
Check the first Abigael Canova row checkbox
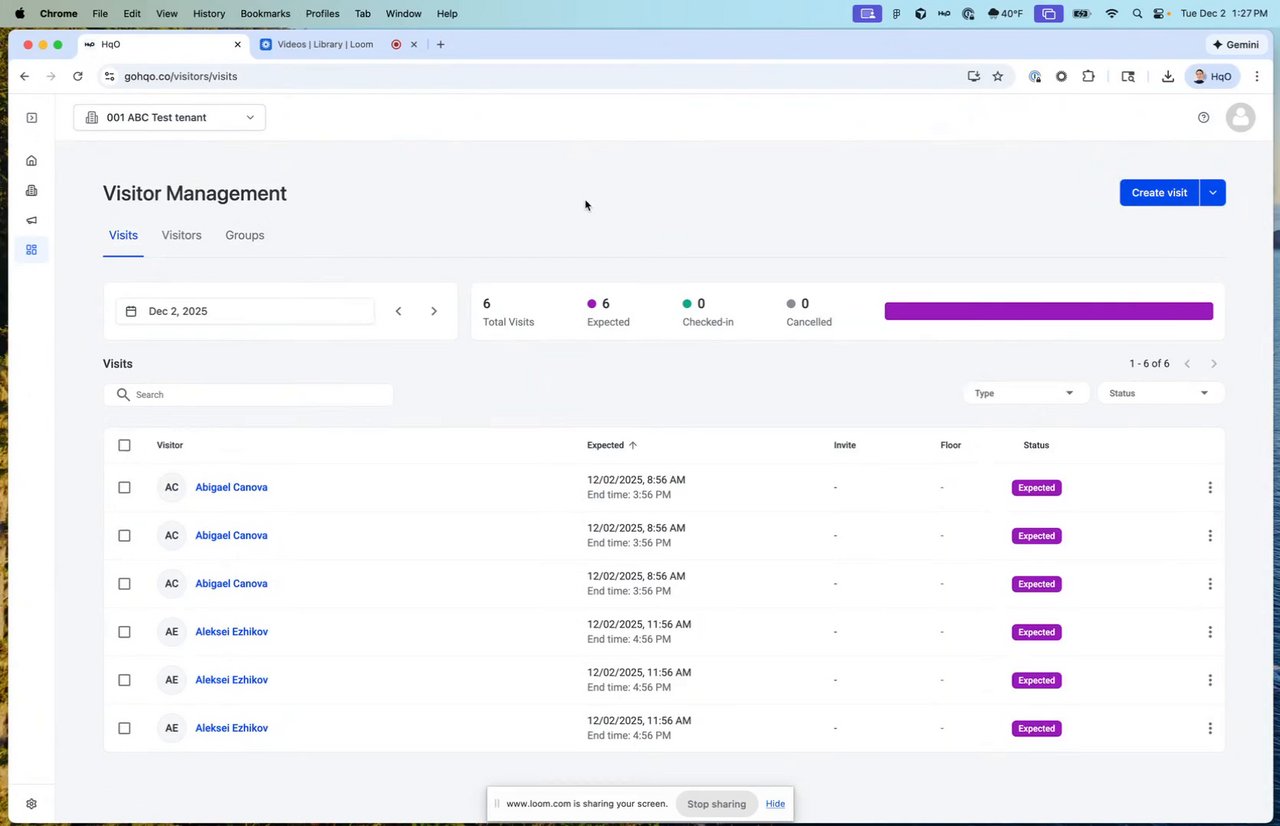click(124, 488)
